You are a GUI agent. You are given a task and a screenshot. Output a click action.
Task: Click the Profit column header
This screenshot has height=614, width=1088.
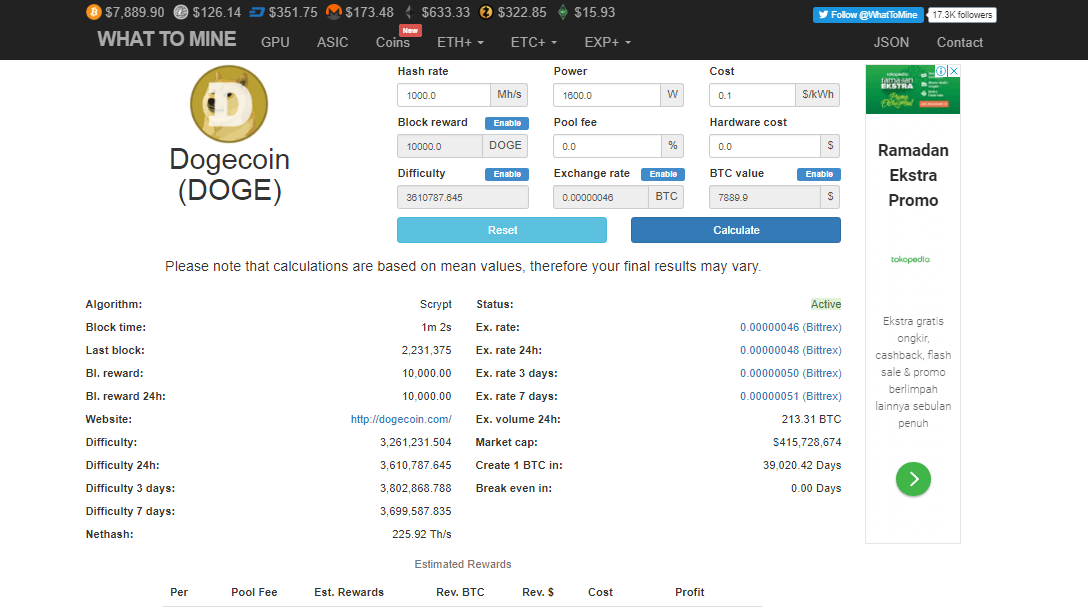[x=690, y=592]
